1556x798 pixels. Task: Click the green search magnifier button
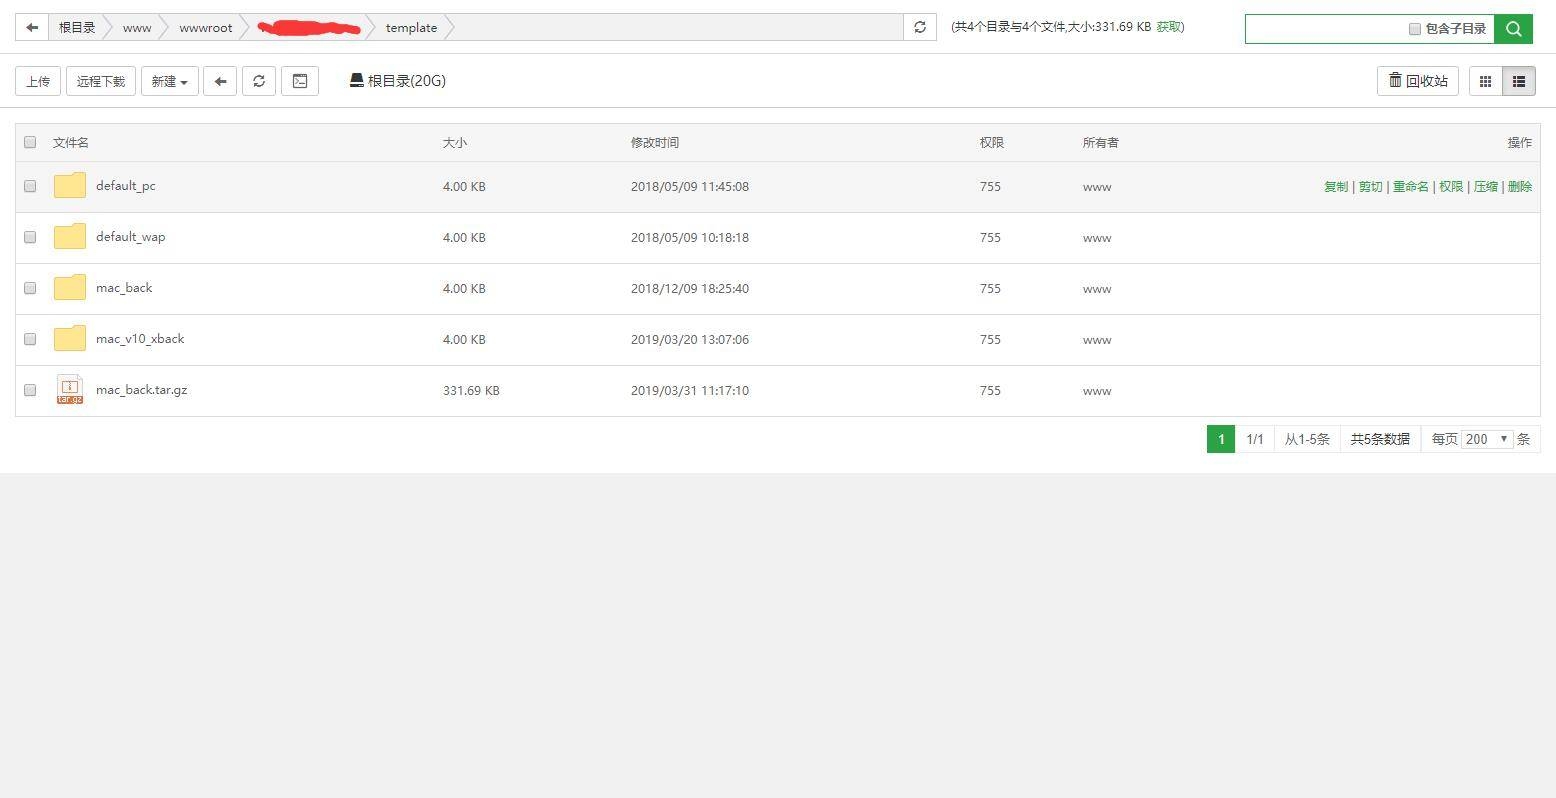point(1513,29)
